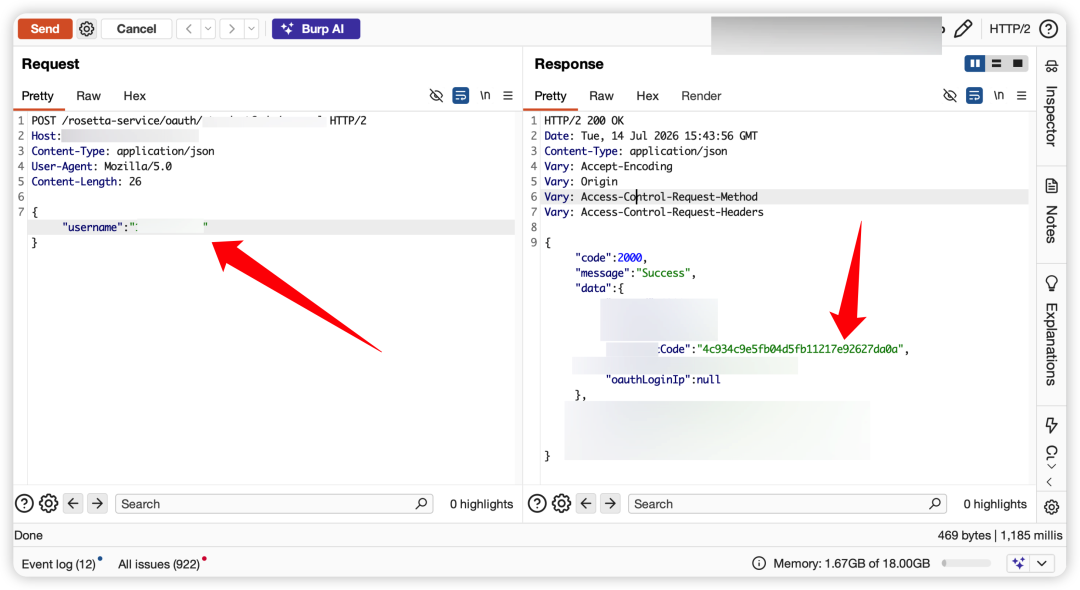
Task: Toggle line wrapping in the Request panel
Action: pyautogui.click(x=461, y=96)
